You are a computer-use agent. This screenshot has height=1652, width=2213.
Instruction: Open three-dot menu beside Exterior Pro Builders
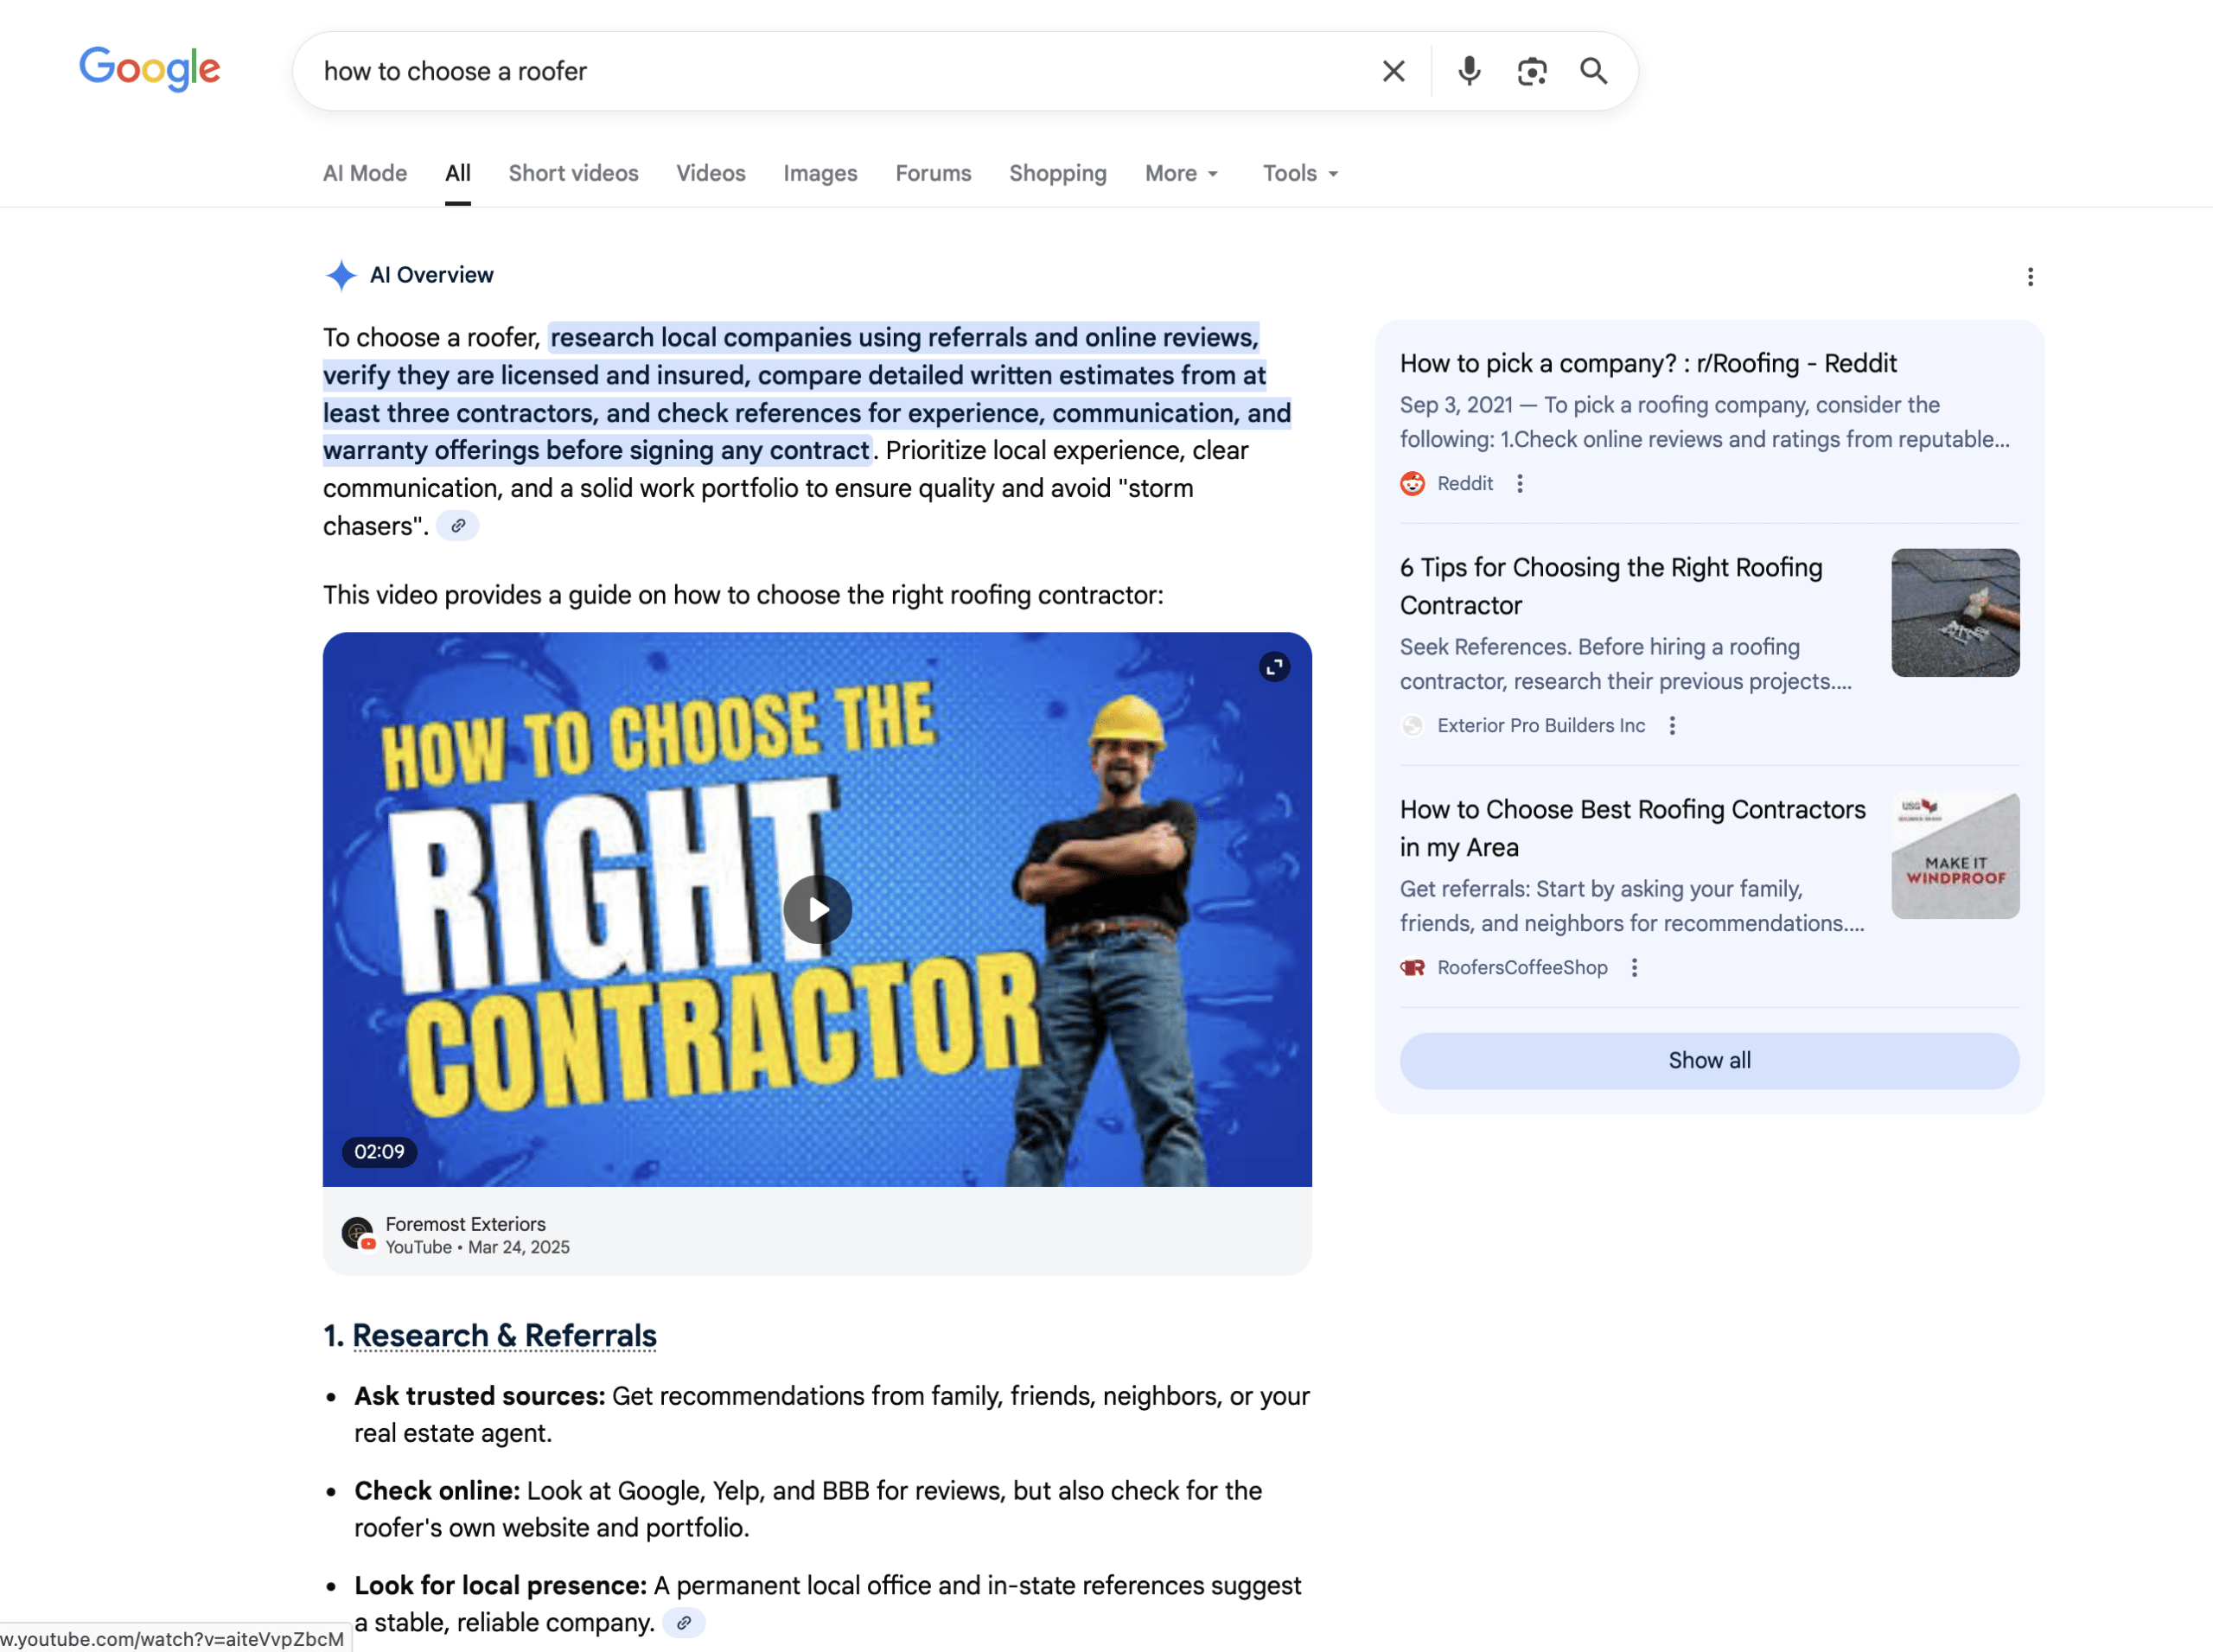tap(1672, 726)
